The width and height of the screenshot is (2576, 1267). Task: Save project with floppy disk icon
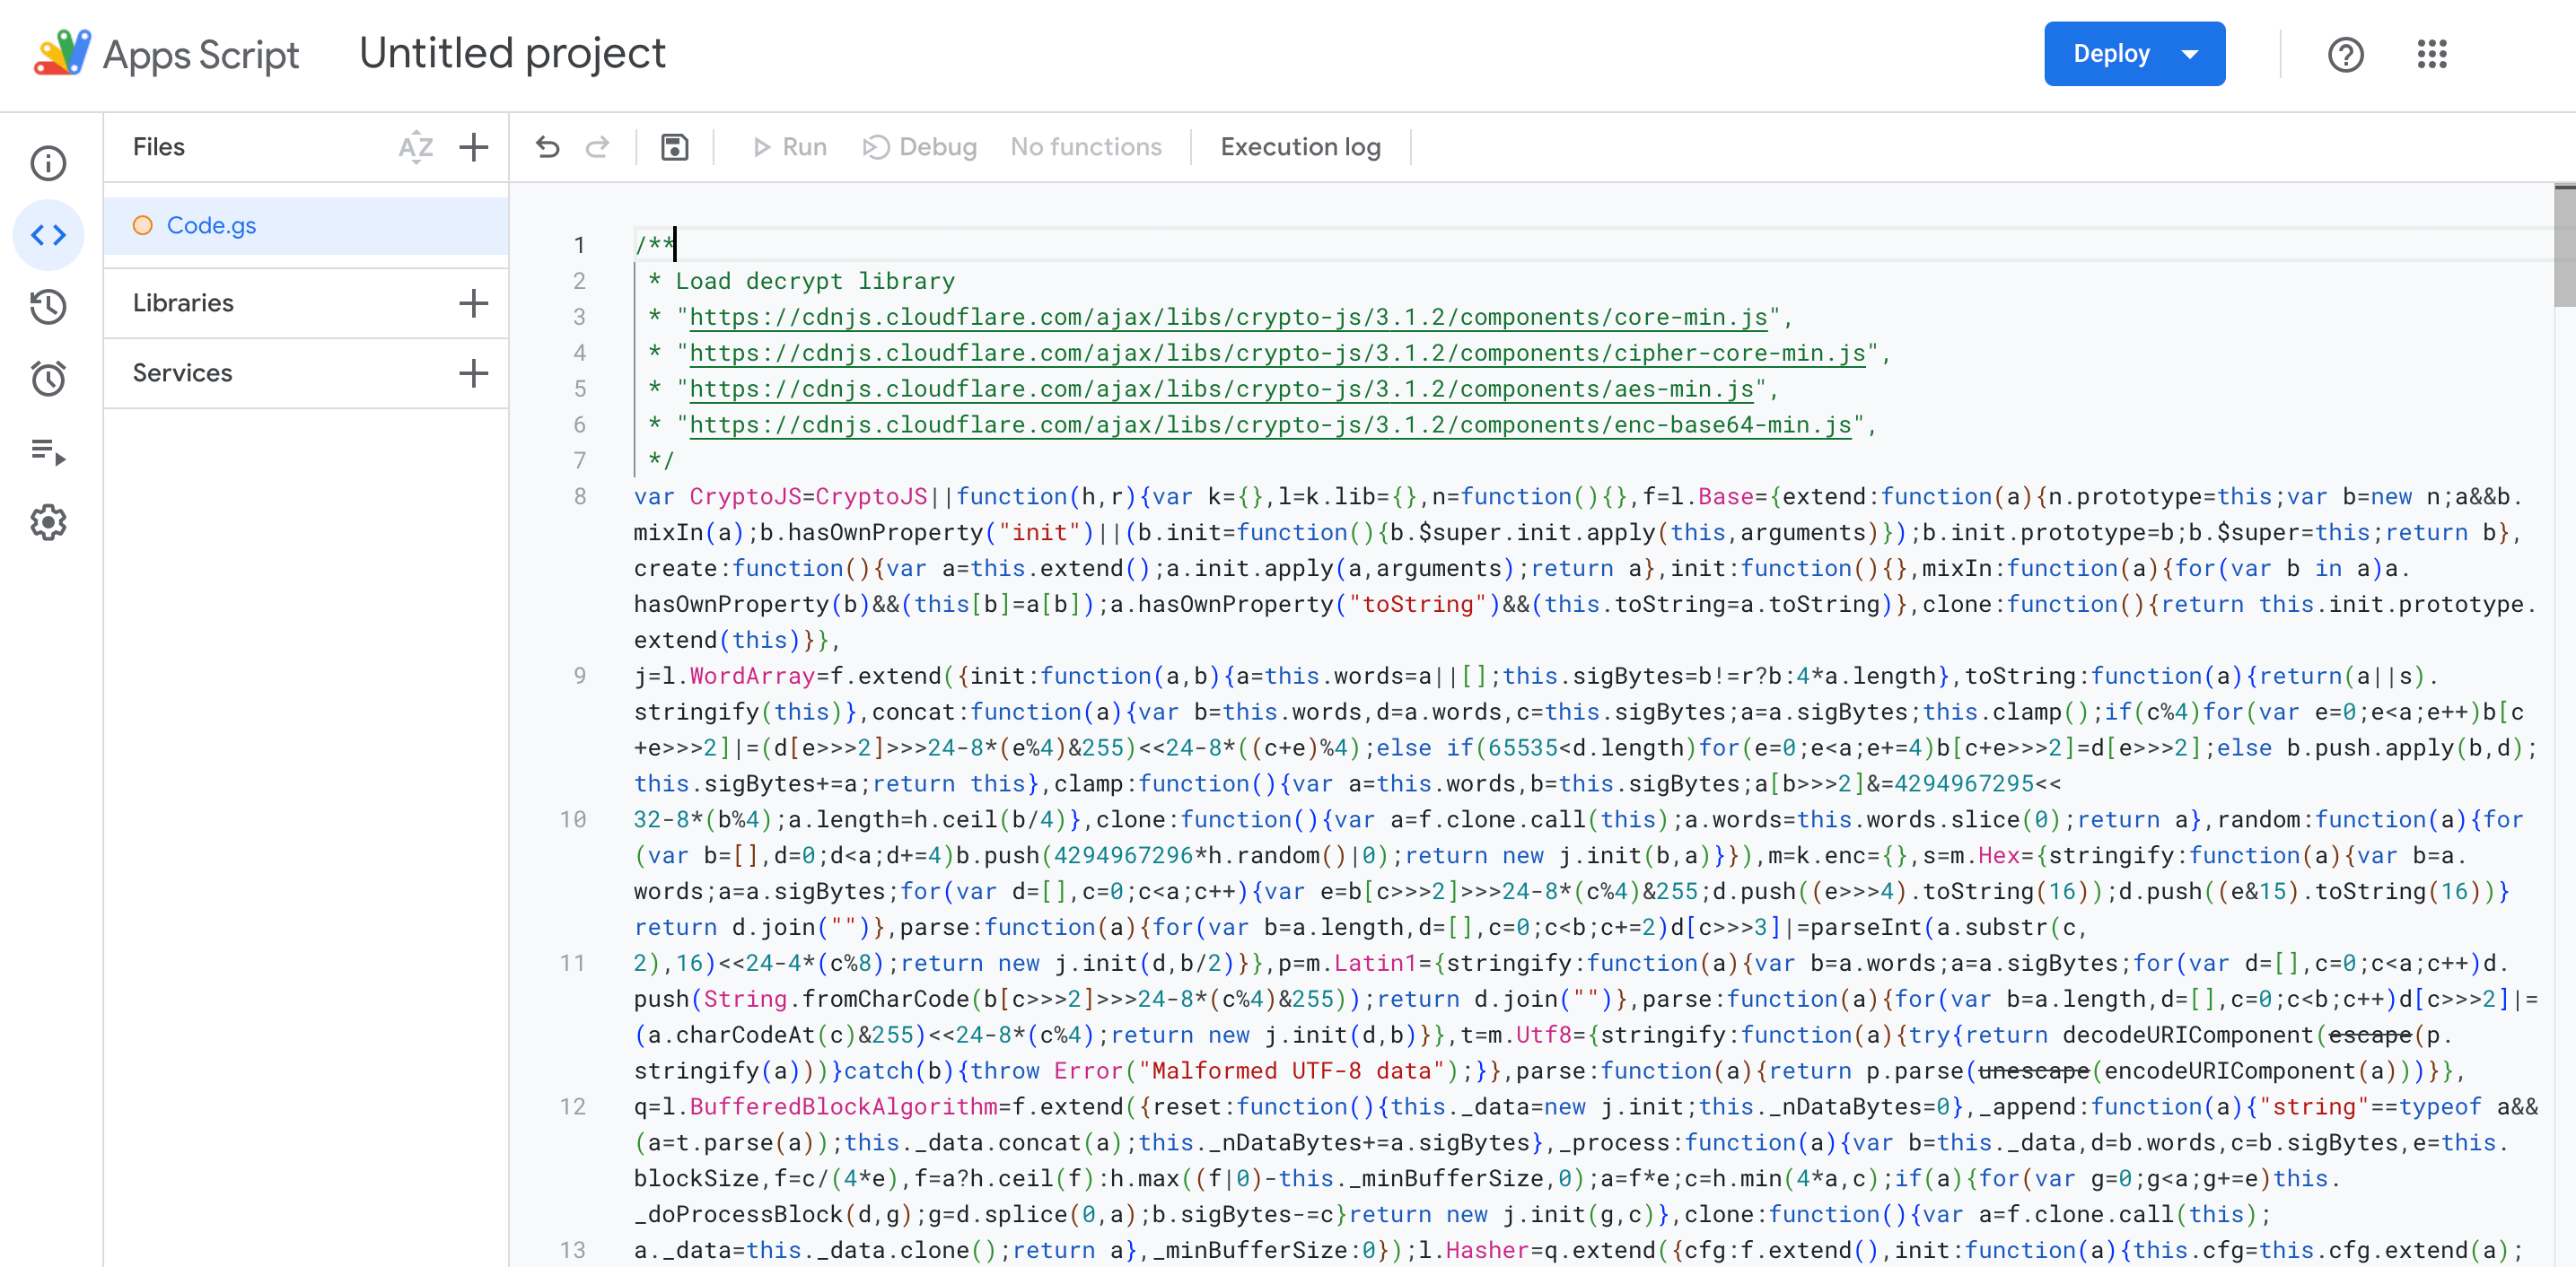tap(675, 147)
